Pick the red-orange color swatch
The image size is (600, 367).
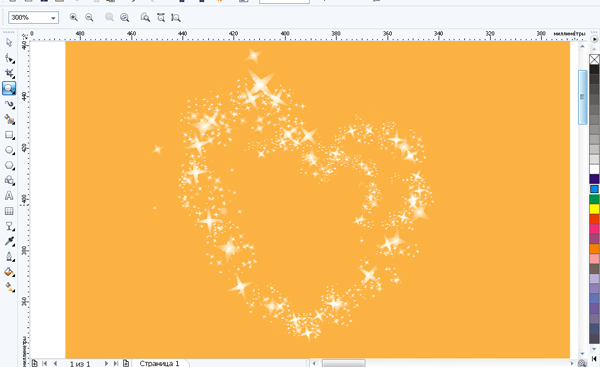coord(594,219)
